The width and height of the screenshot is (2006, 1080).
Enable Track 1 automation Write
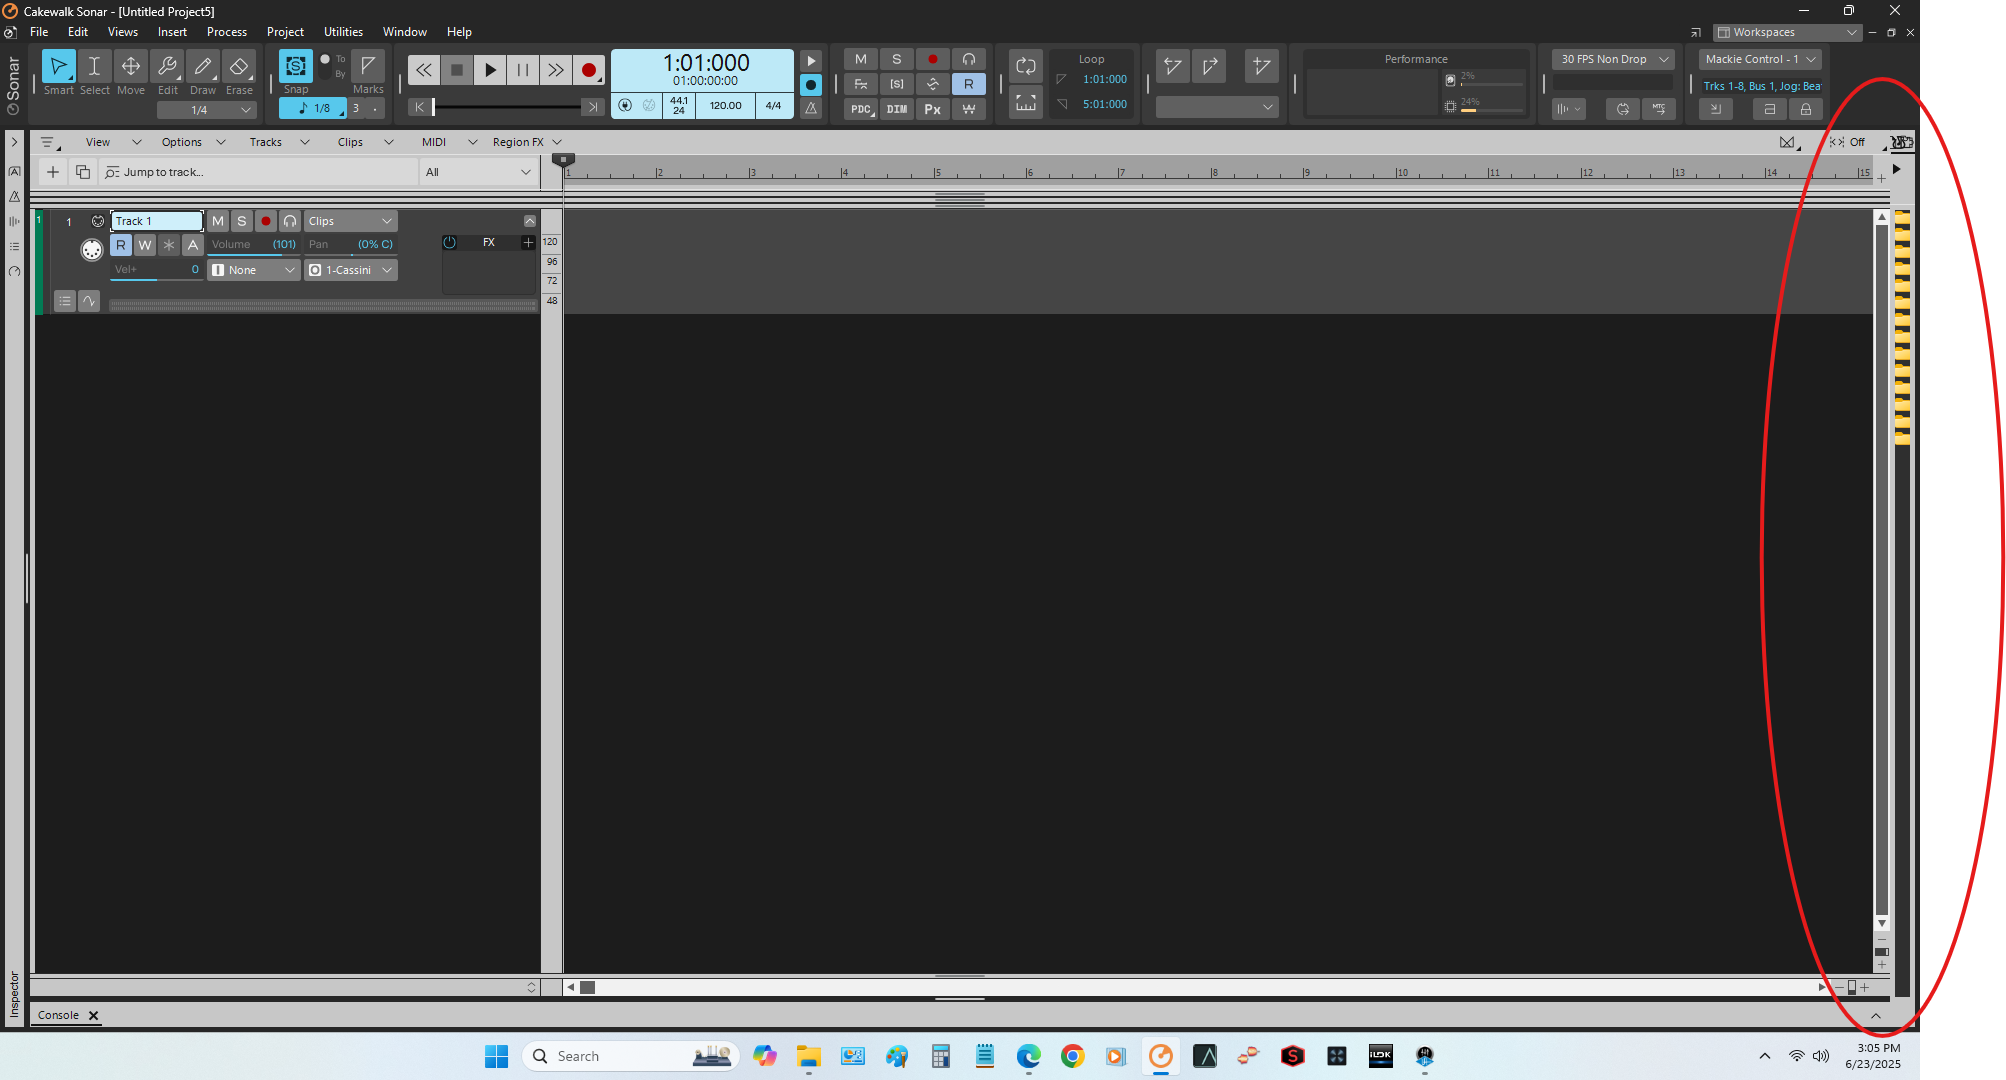(x=145, y=245)
